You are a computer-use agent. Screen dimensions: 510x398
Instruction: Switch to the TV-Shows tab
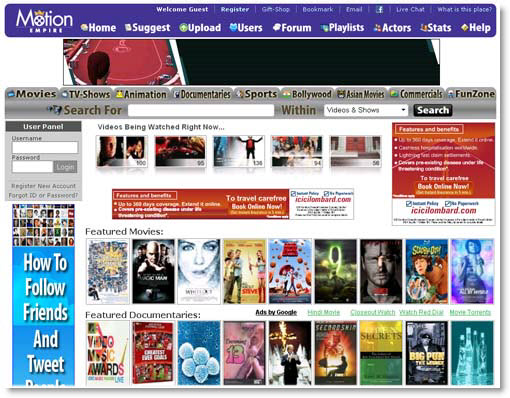coord(86,94)
